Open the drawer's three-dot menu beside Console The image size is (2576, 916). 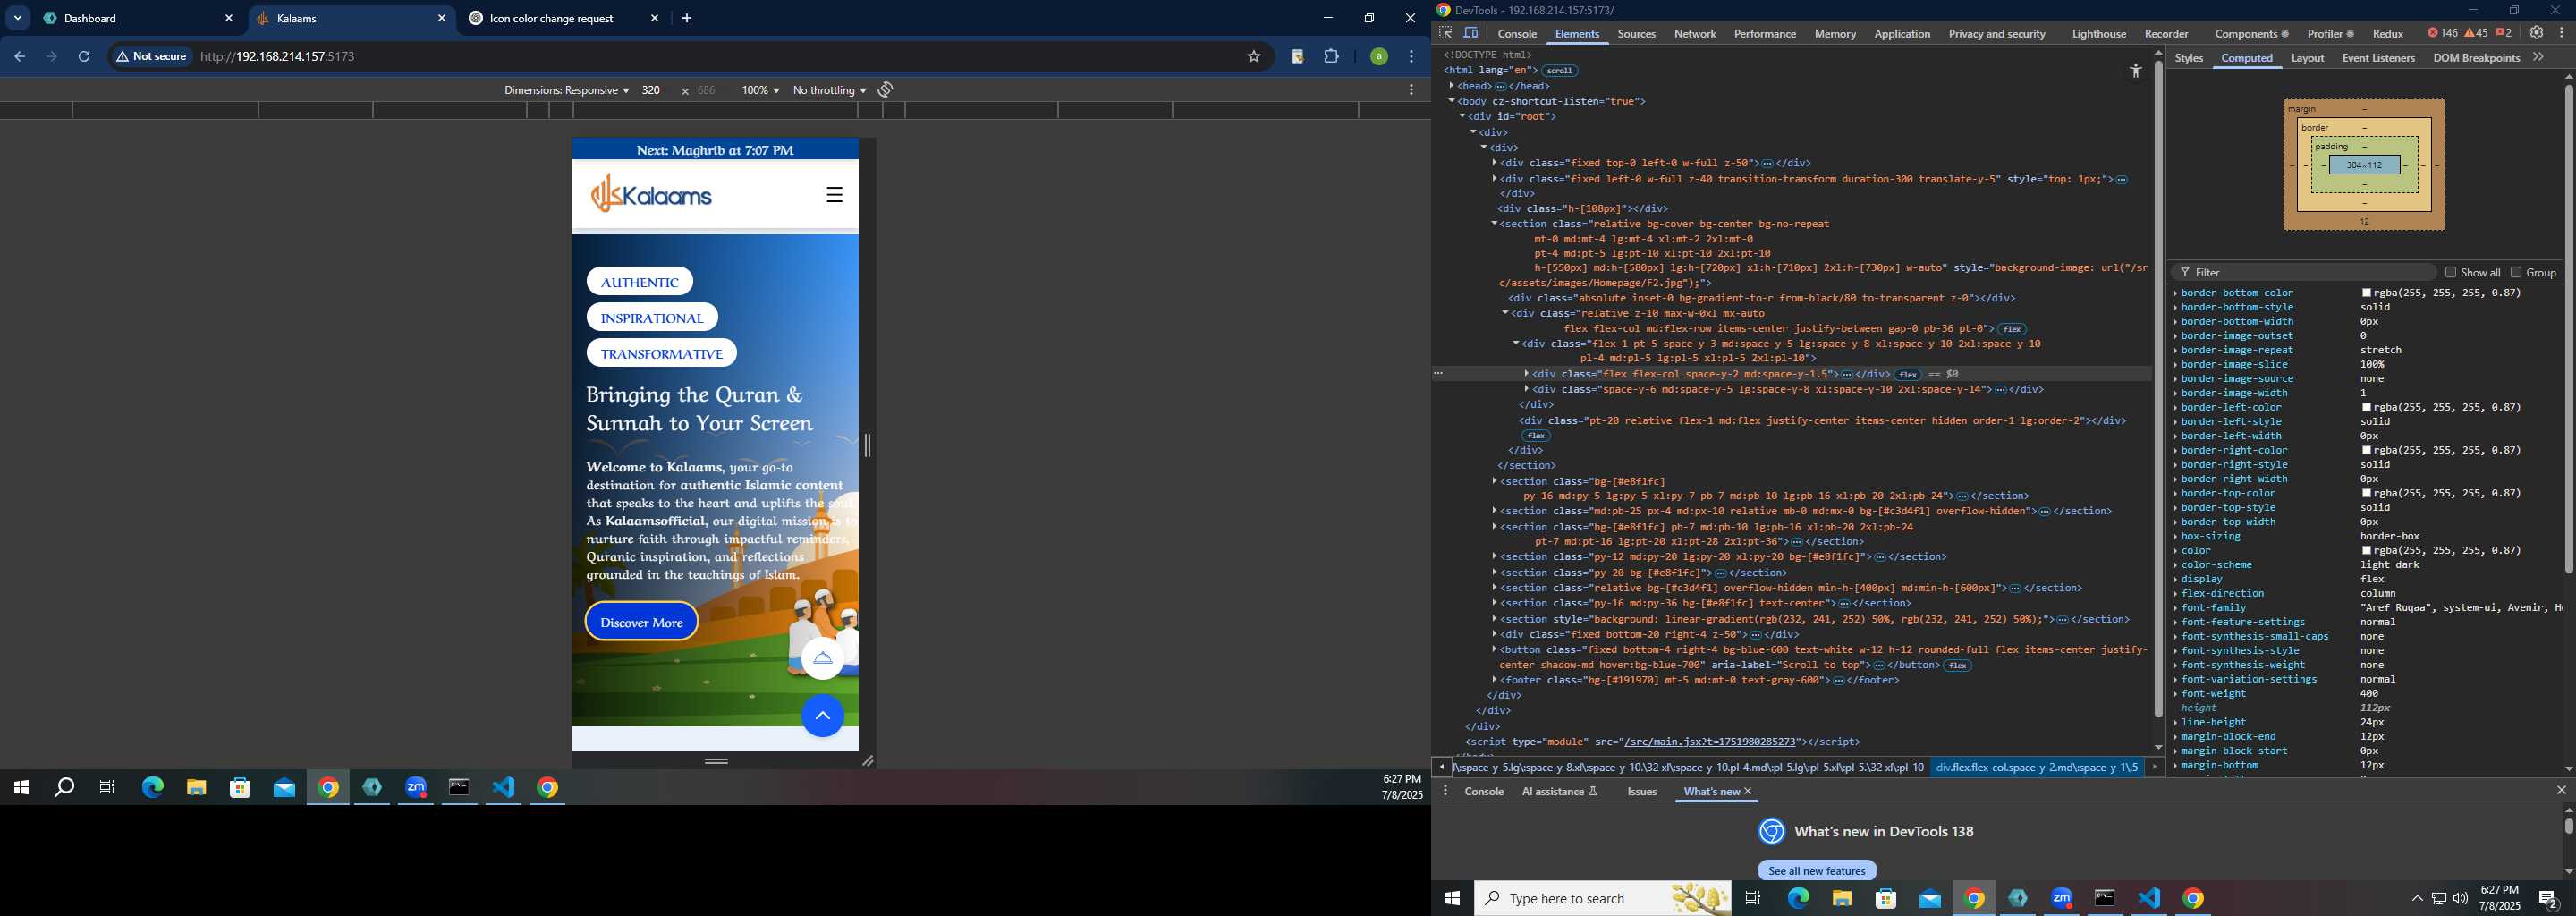[x=1445, y=791]
